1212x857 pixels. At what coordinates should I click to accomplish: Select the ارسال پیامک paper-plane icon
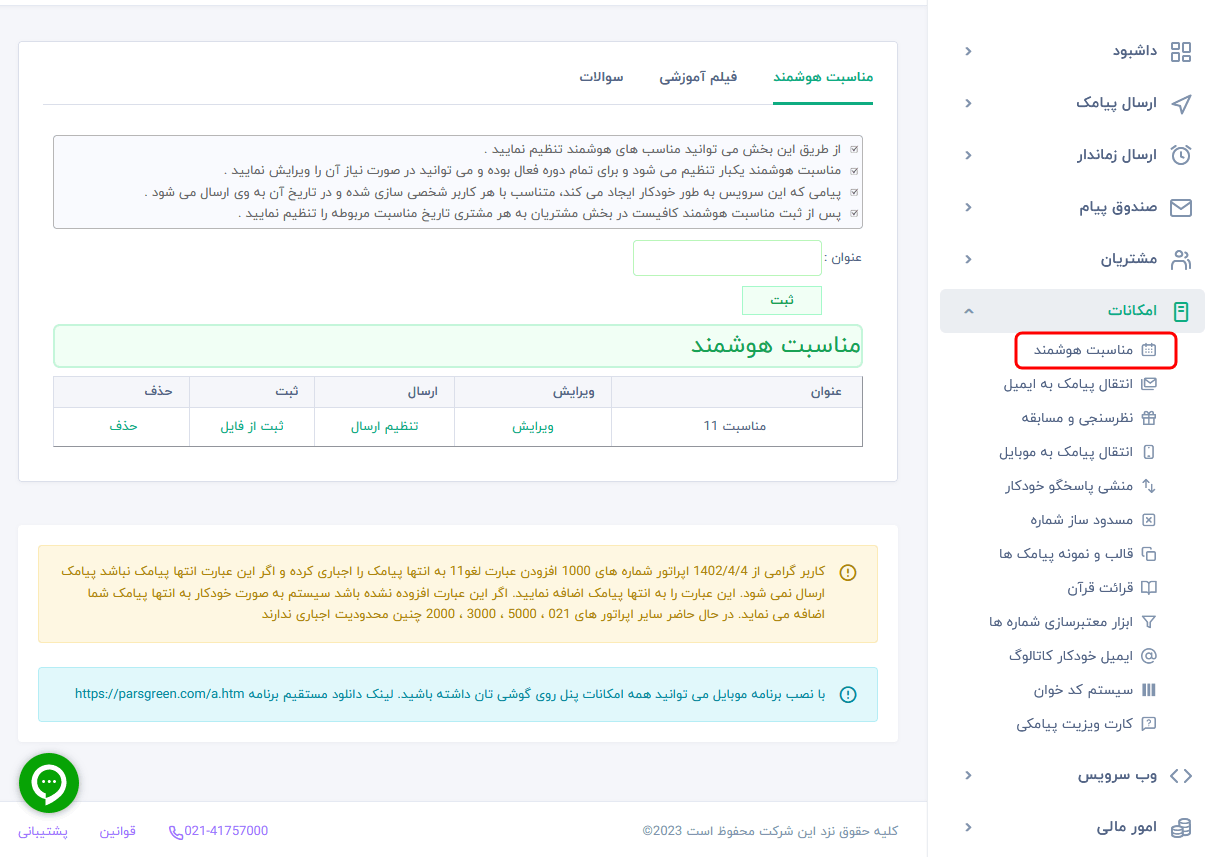pyautogui.click(x=1182, y=103)
